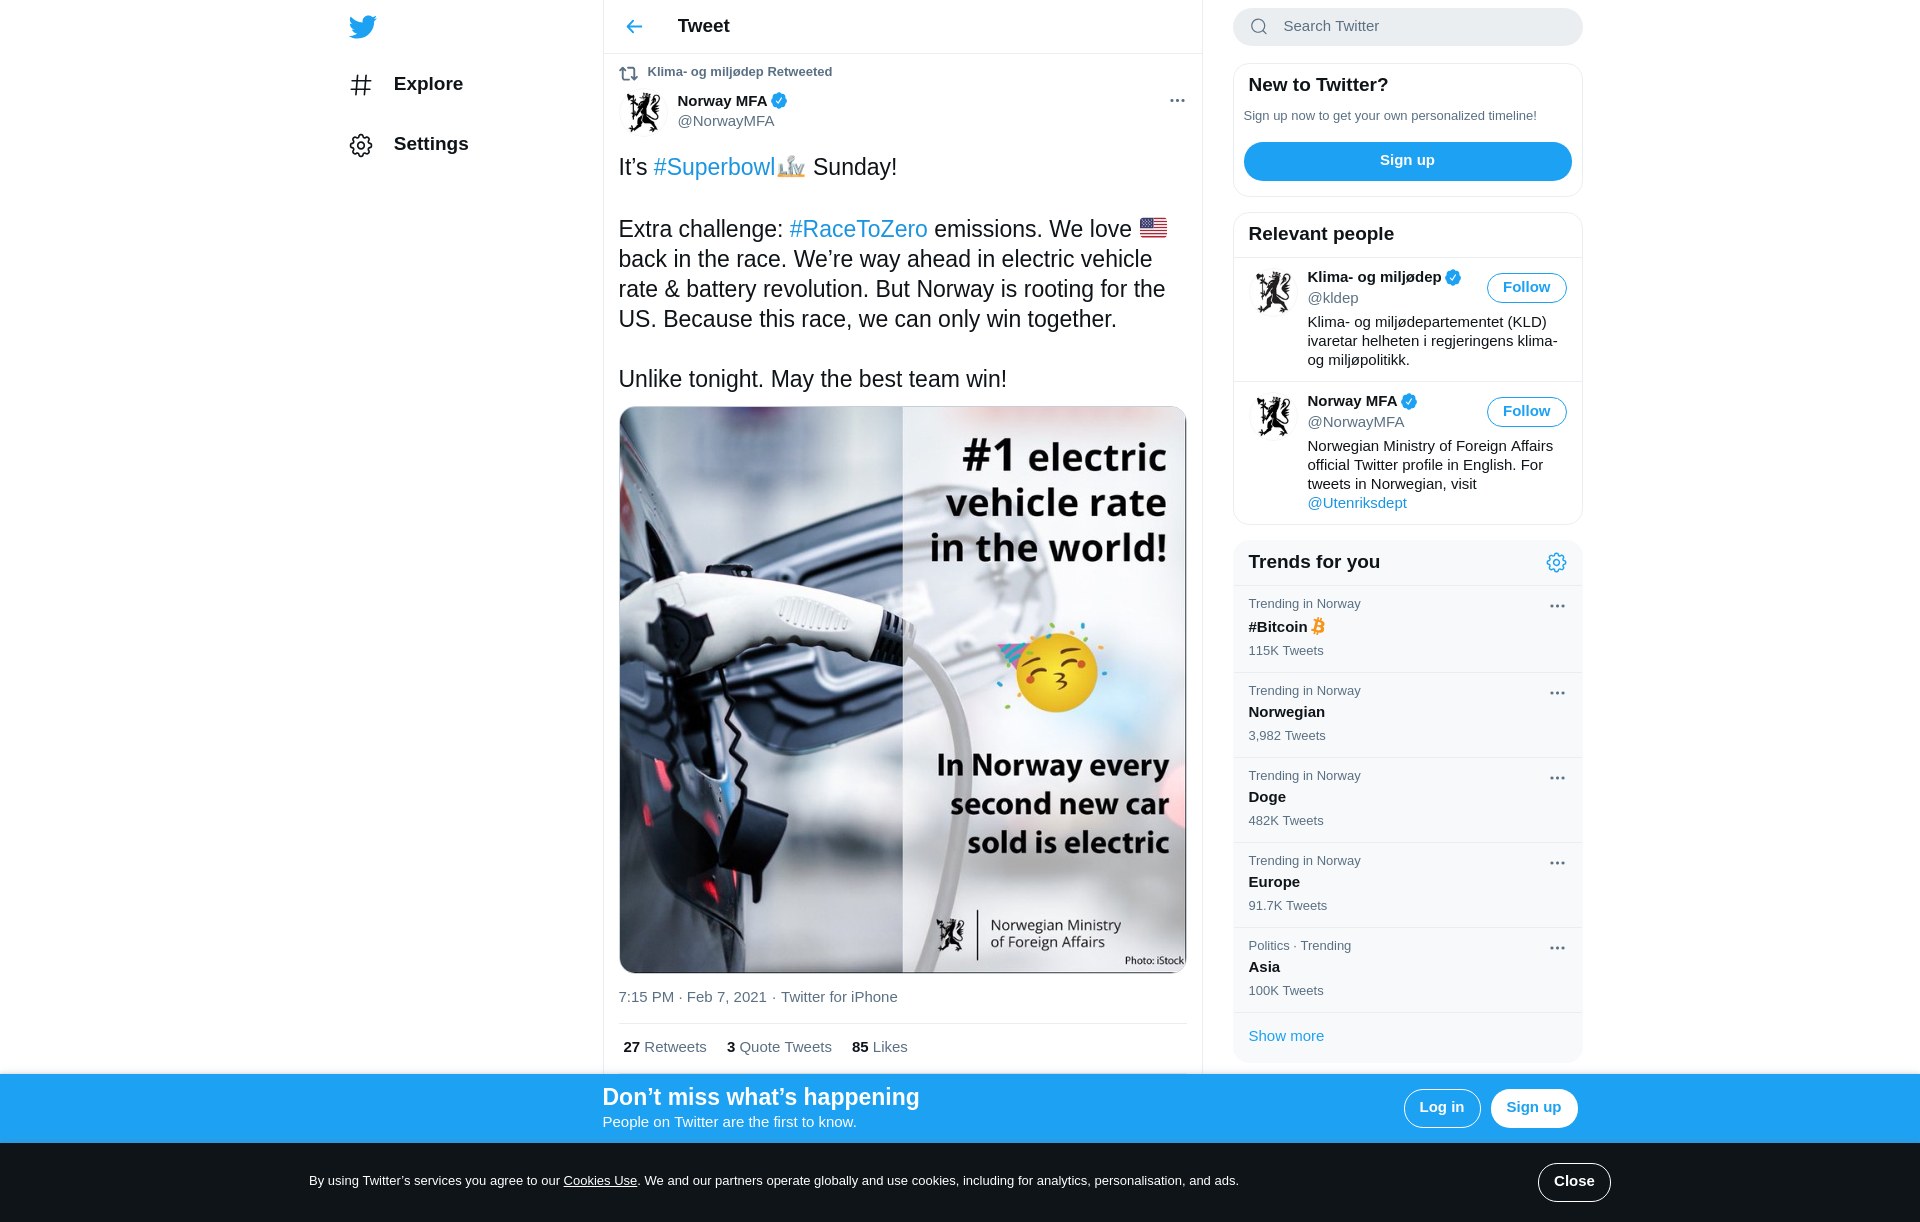Open the electric vehicle tweet image
This screenshot has height=1222, width=1920.
click(x=902, y=690)
